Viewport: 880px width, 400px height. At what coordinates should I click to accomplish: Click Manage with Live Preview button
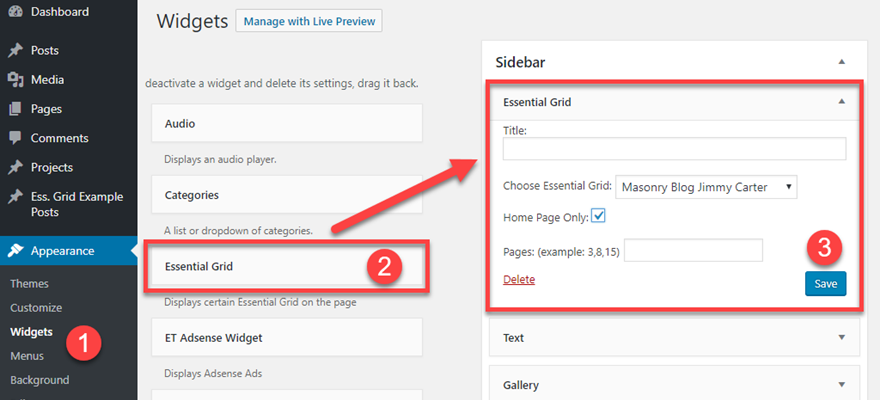(309, 21)
